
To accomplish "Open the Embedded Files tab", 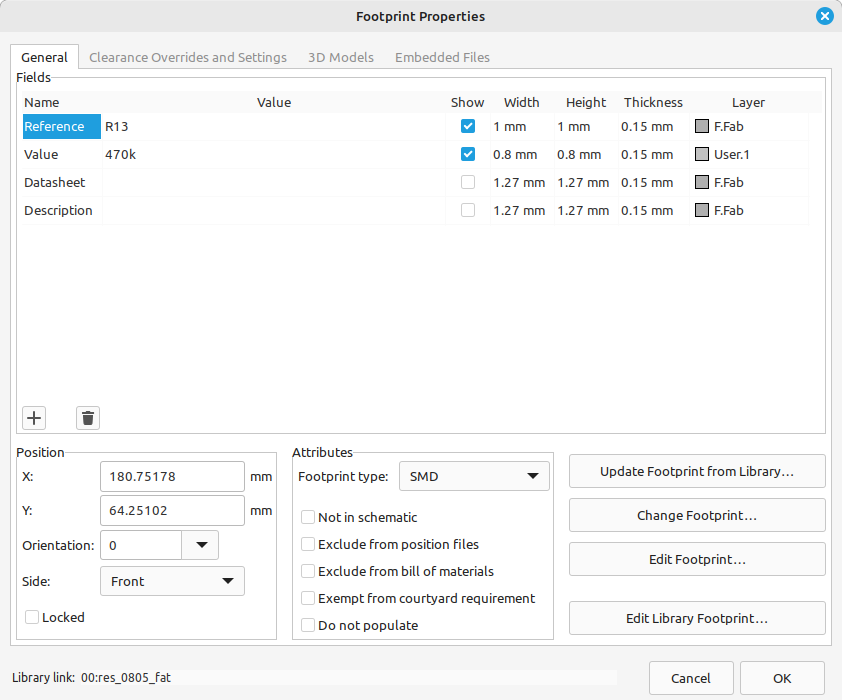I will click(x=442, y=57).
